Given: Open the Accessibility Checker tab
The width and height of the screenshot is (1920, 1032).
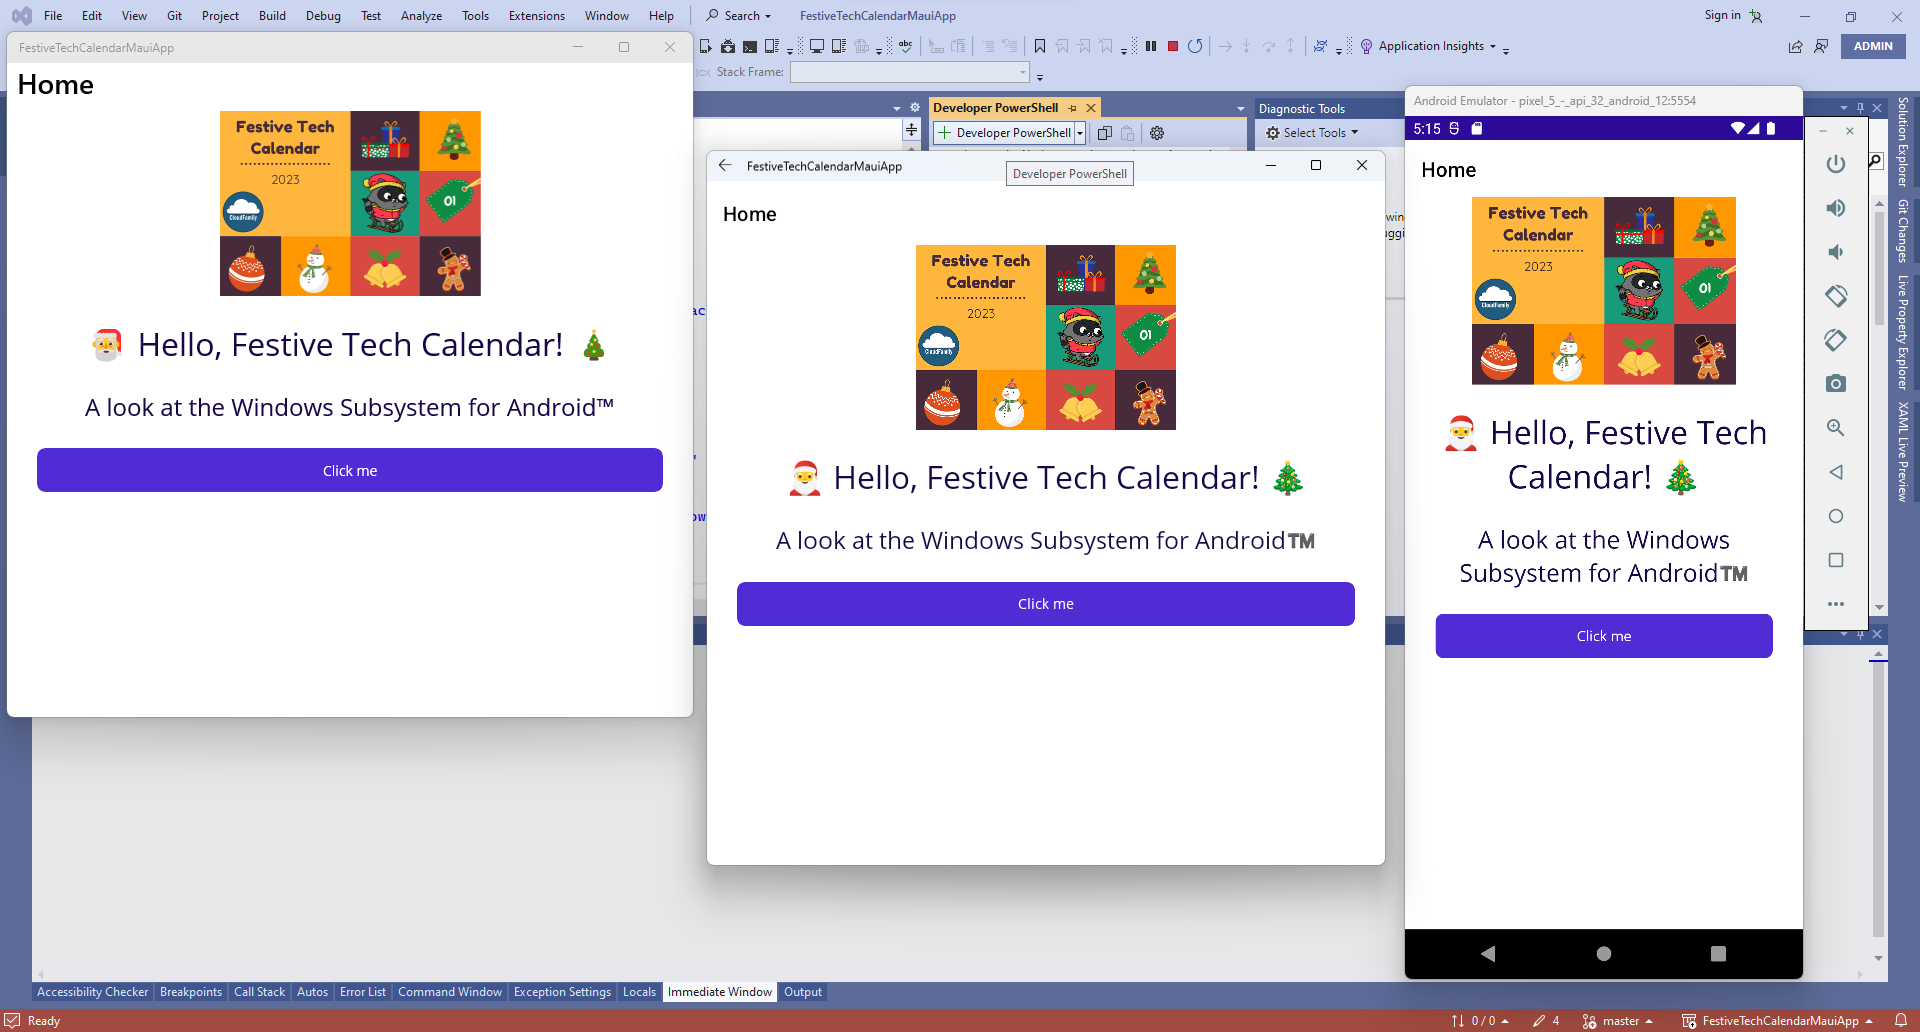Looking at the screenshot, I should point(93,992).
